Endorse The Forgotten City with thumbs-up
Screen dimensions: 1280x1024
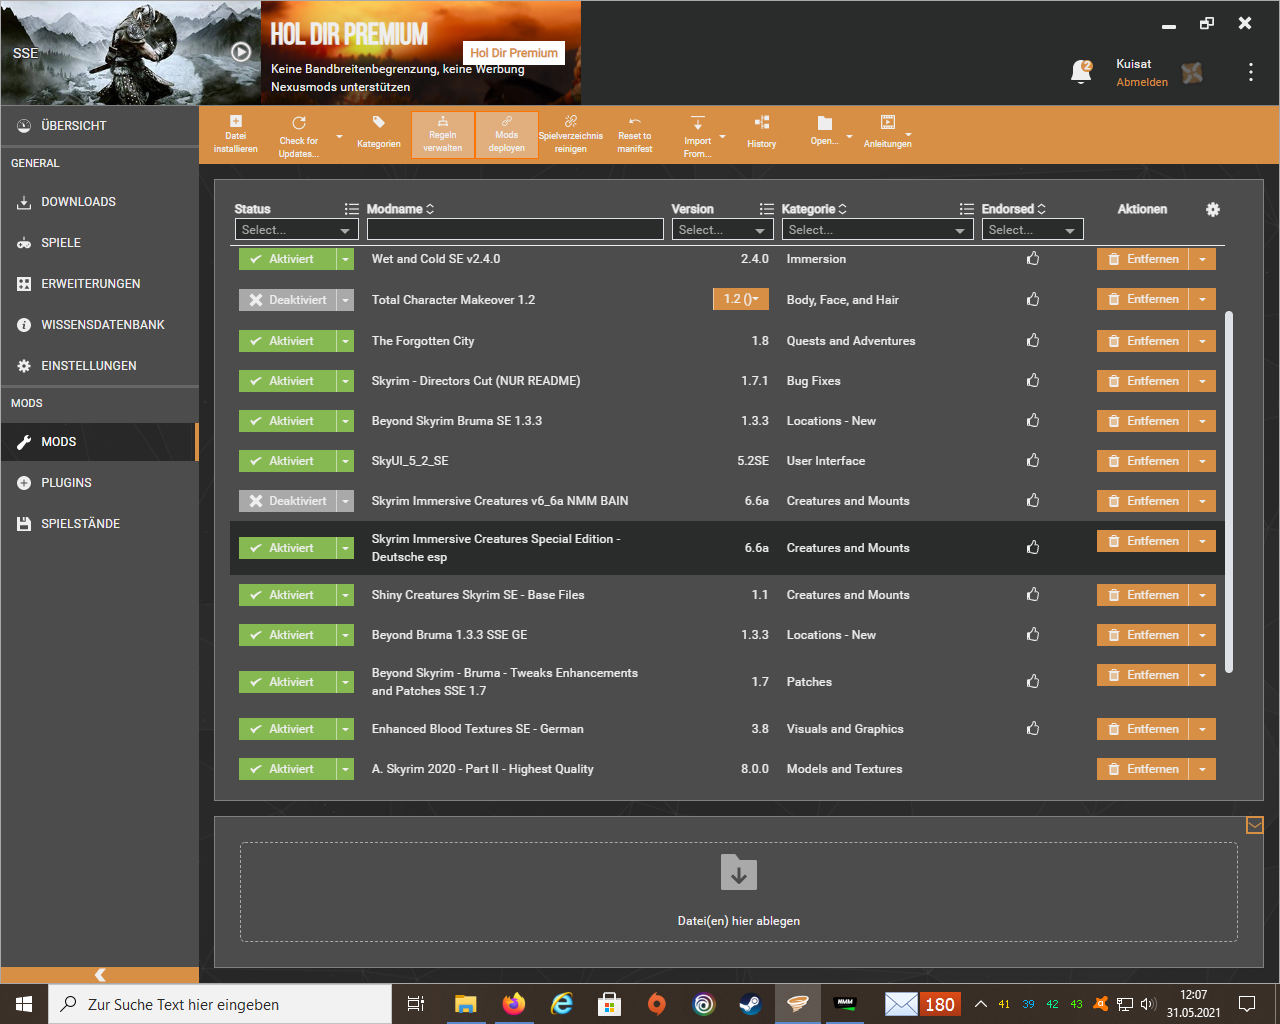point(1033,341)
